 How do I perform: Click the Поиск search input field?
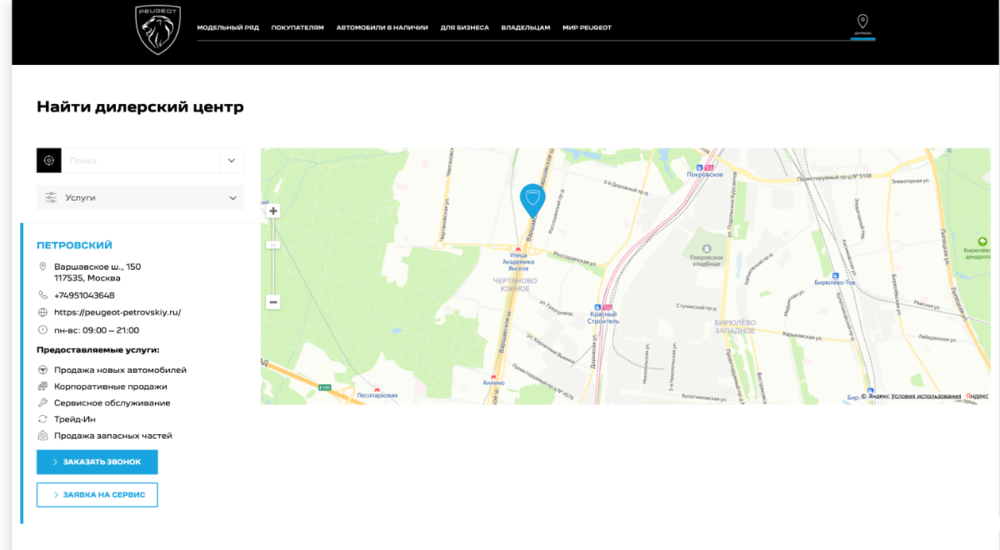[x=140, y=161]
